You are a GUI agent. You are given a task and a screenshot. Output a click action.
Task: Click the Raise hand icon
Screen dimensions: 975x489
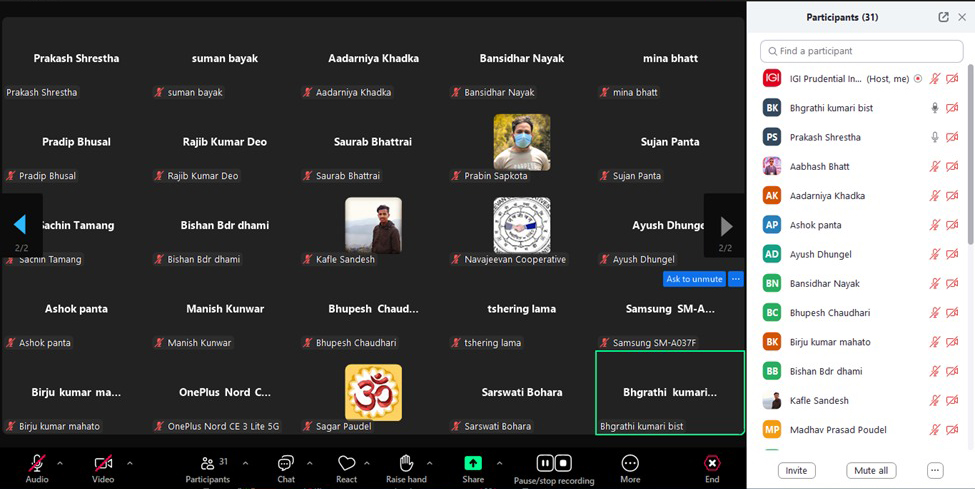[406, 463]
